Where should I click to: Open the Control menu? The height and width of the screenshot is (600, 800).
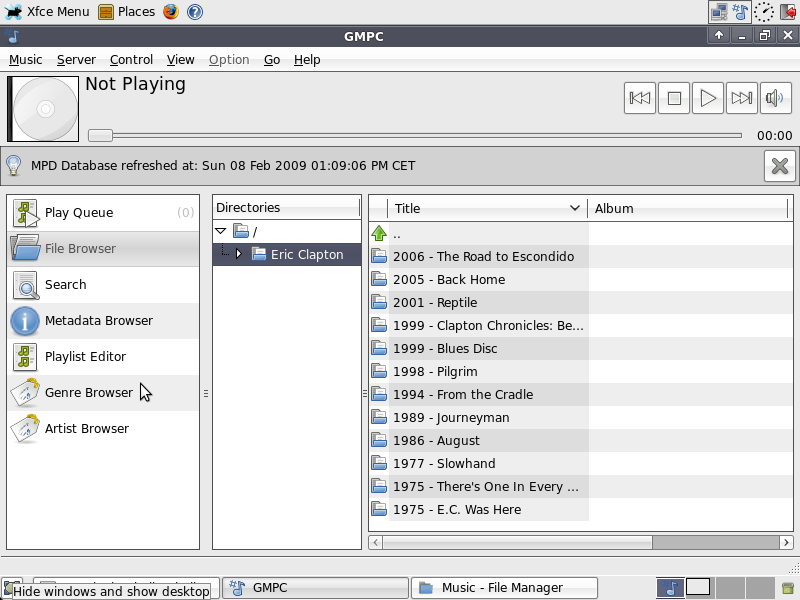(x=131, y=60)
